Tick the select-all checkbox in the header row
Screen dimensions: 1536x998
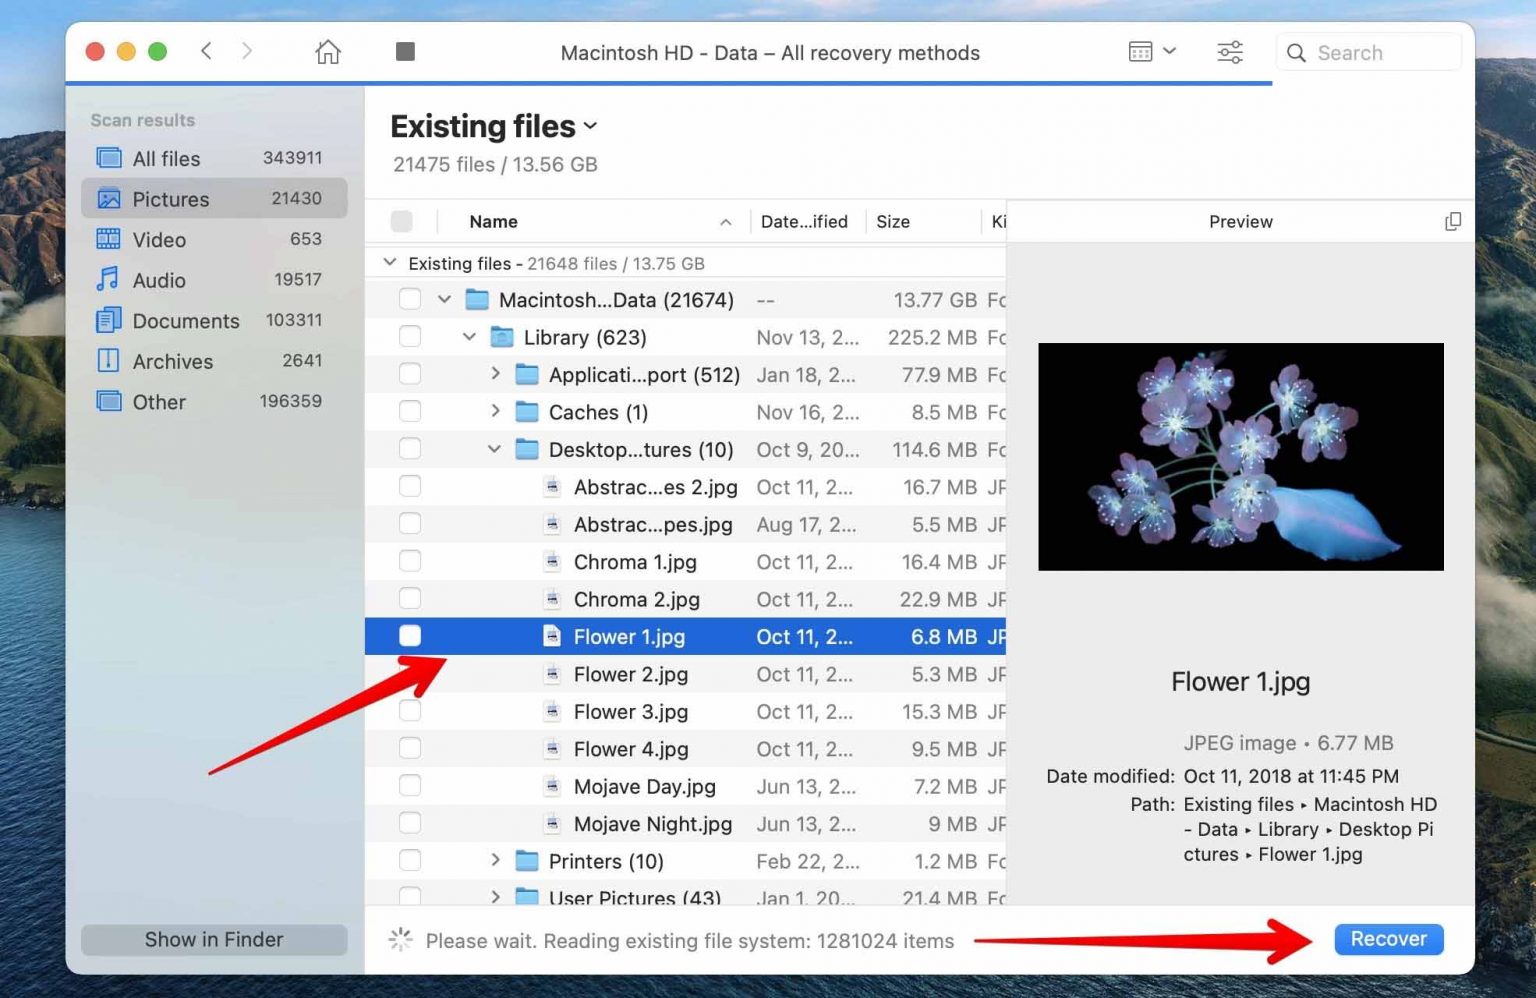click(x=401, y=221)
